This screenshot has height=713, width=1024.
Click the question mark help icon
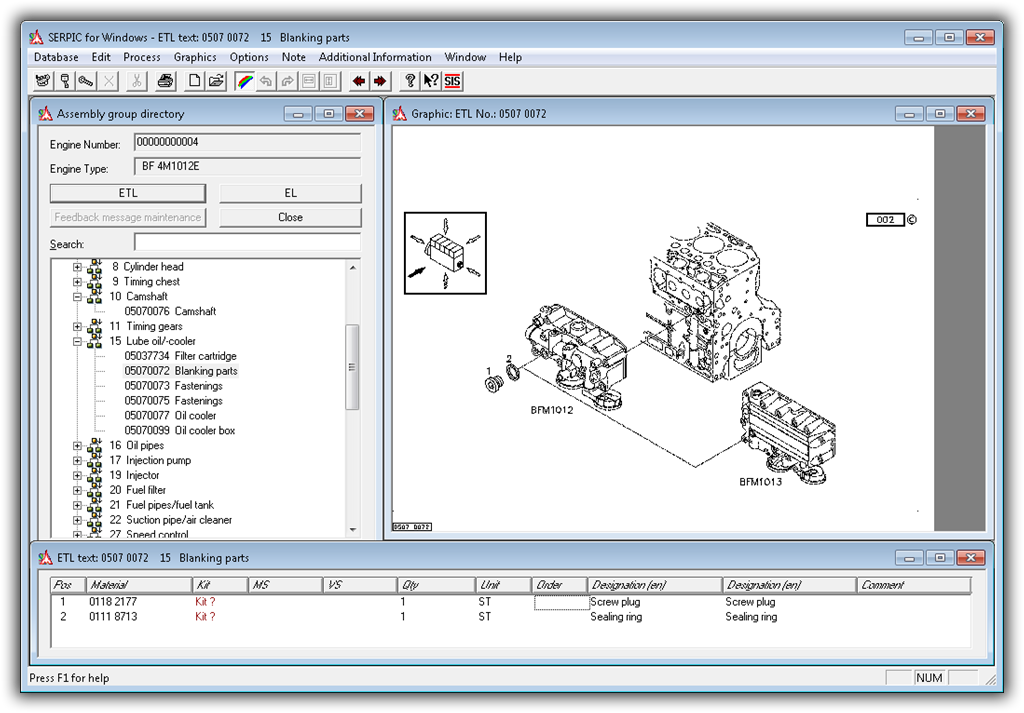[409, 81]
